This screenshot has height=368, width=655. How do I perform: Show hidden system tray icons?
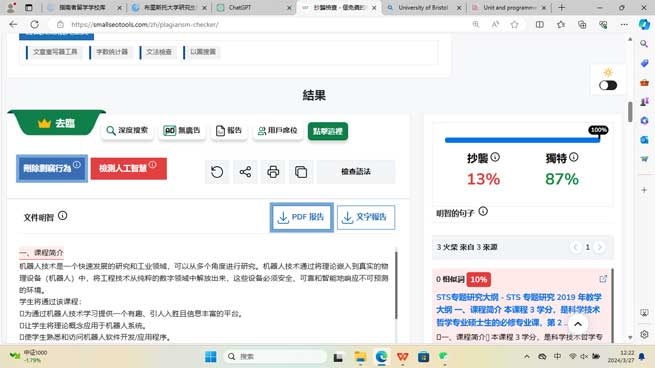pyautogui.click(x=527, y=357)
